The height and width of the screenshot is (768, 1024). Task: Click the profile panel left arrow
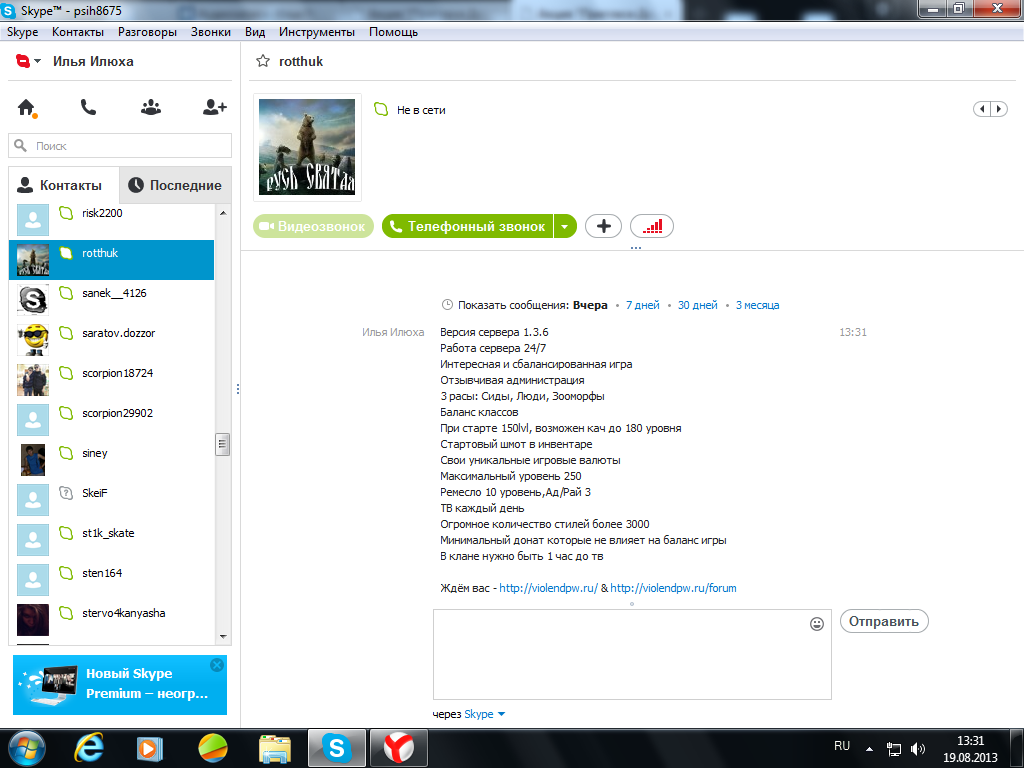tap(982, 109)
